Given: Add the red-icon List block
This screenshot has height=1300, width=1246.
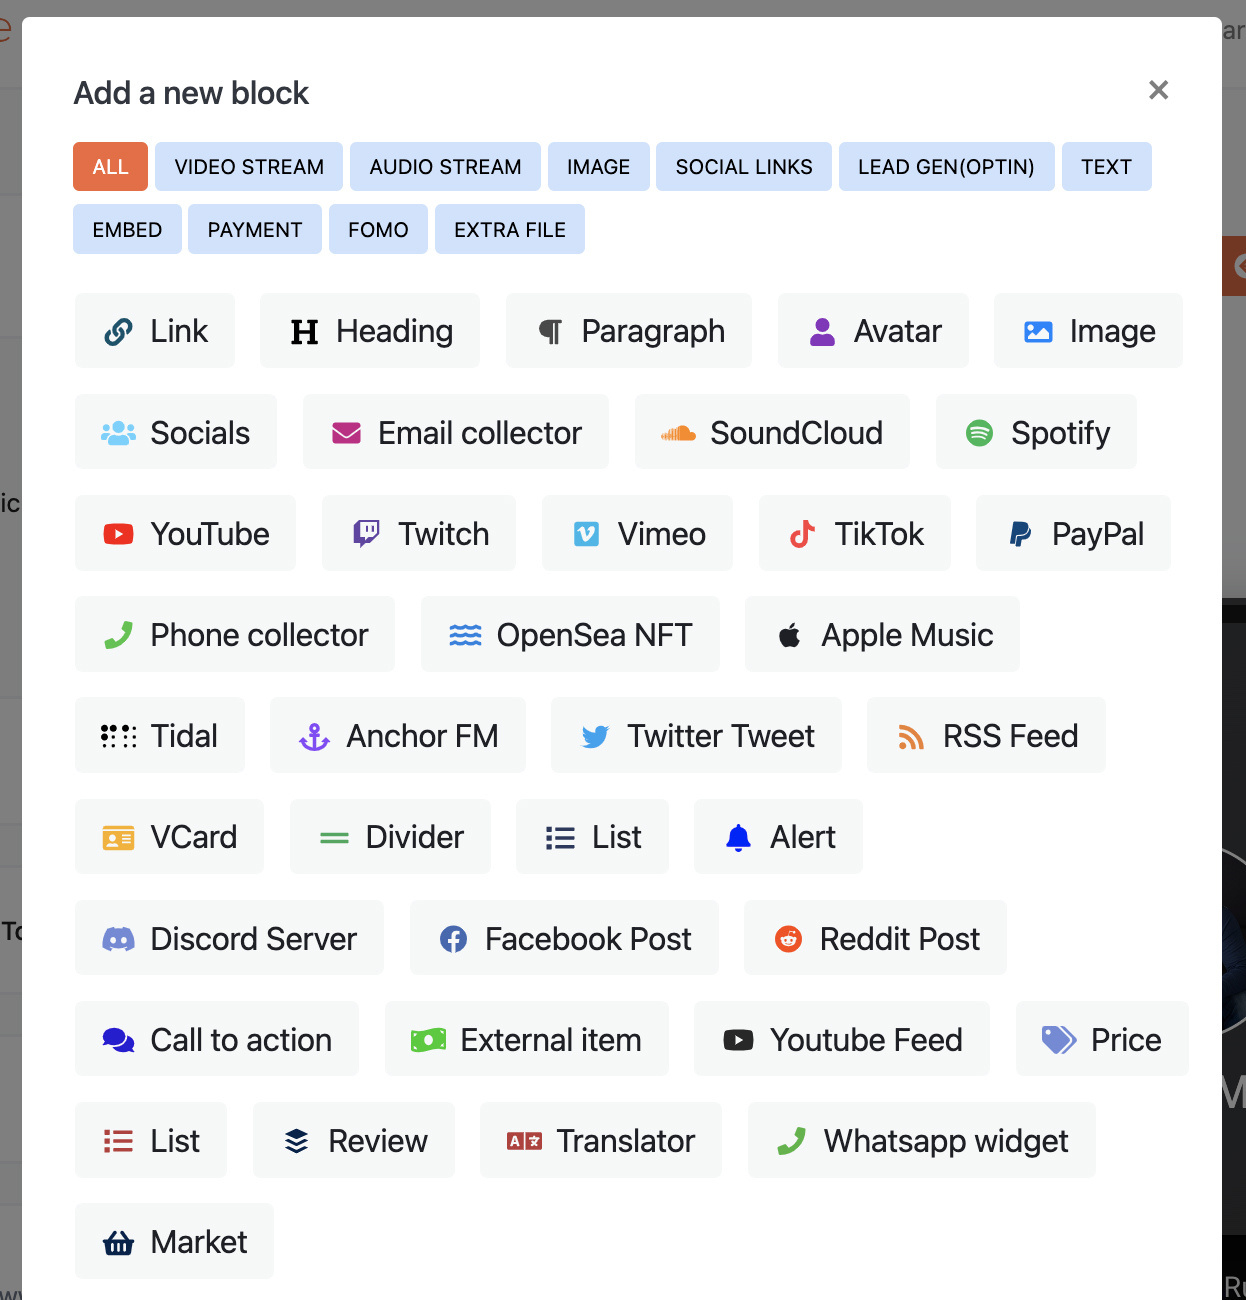Looking at the screenshot, I should click(151, 1141).
